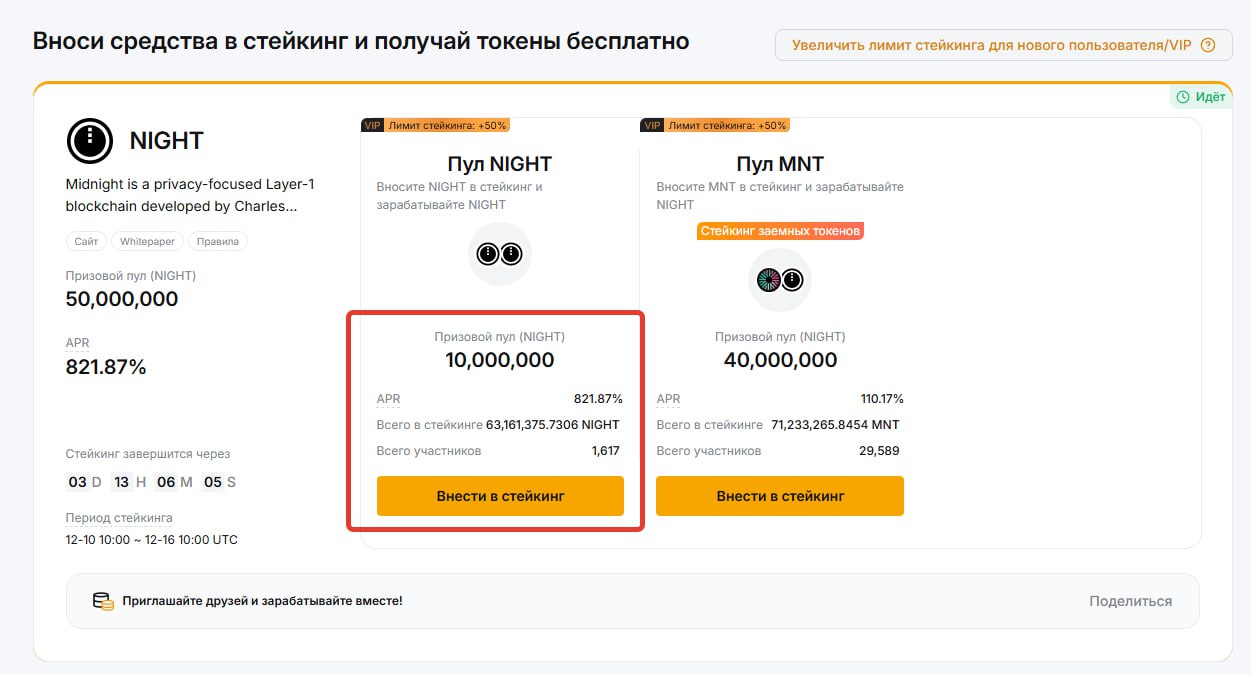
Task: Open the Правила rules tag
Action: tap(217, 242)
